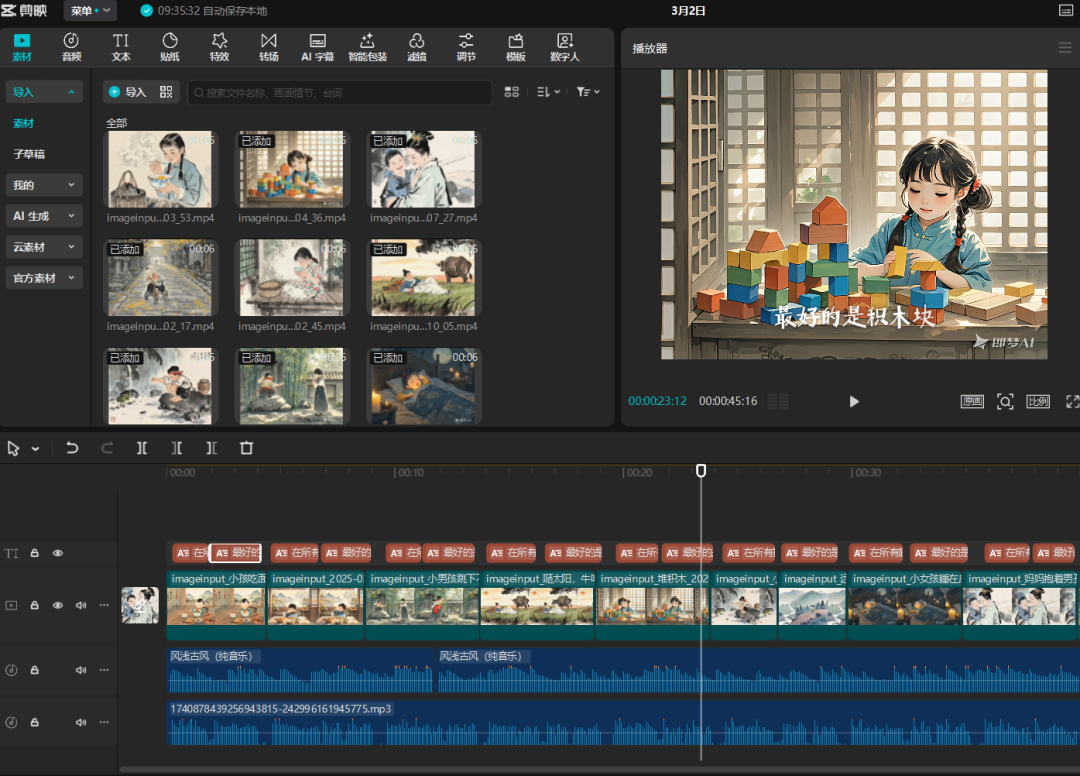This screenshot has width=1080, height=776.
Task: Select the trash delete icon in timeline toolbar
Action: point(246,448)
